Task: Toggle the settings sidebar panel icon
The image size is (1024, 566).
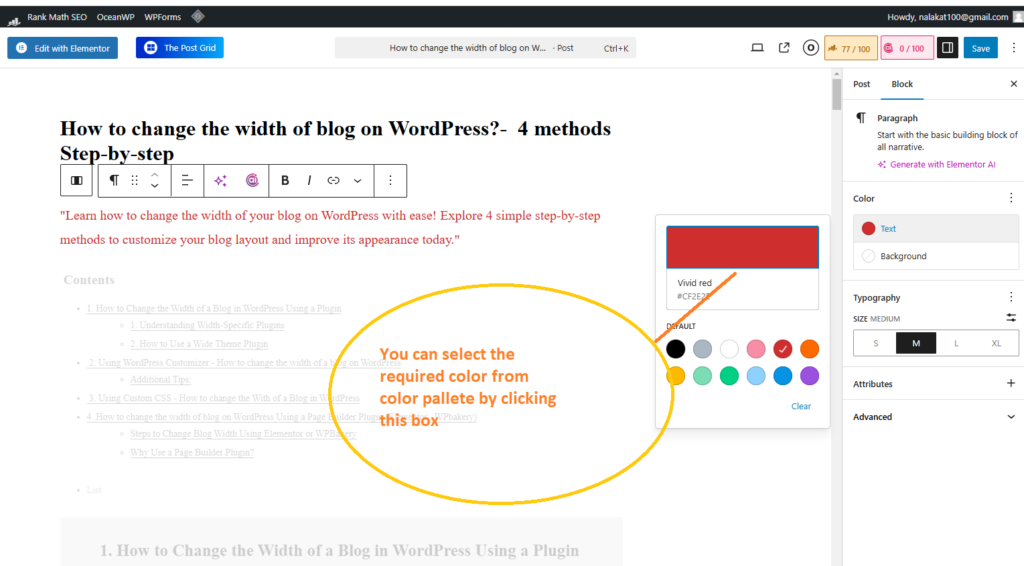Action: point(948,48)
